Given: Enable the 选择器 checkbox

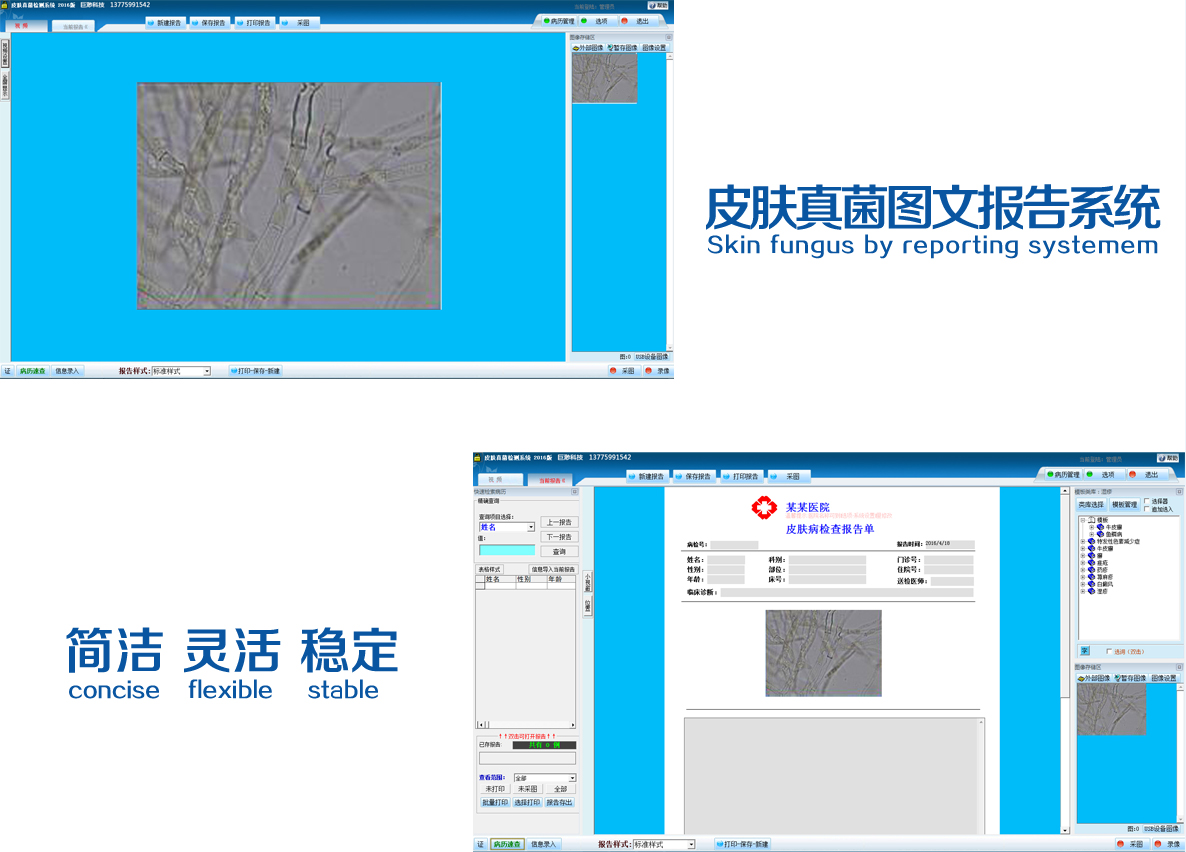Looking at the screenshot, I should pyautogui.click(x=1146, y=501).
